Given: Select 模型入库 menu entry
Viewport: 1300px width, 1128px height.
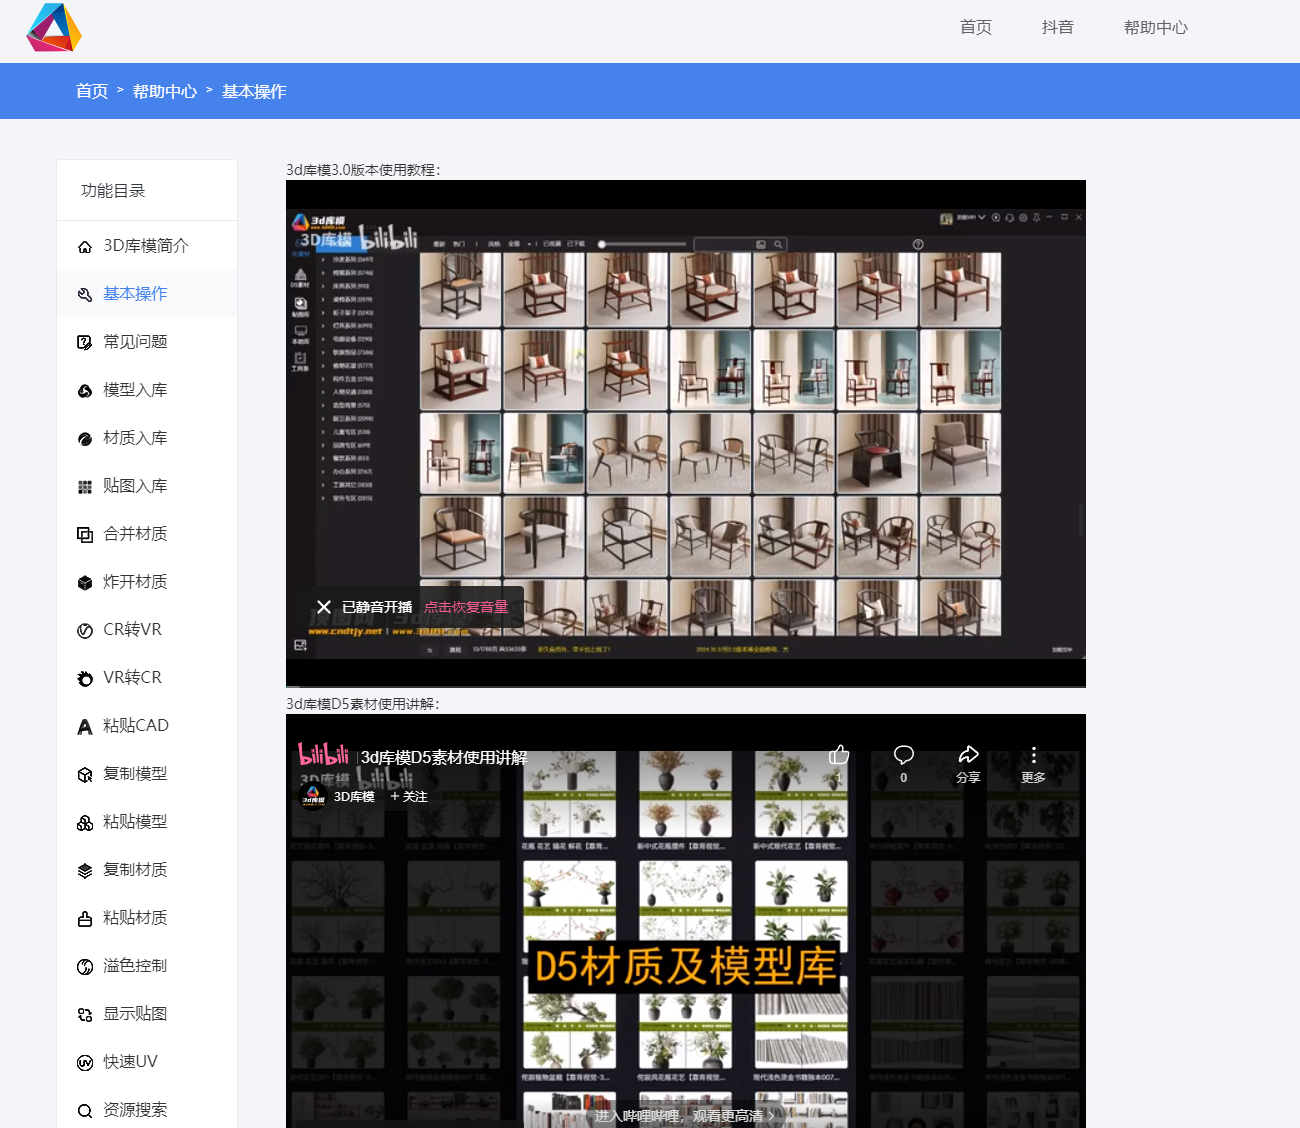Looking at the screenshot, I should click(147, 390).
